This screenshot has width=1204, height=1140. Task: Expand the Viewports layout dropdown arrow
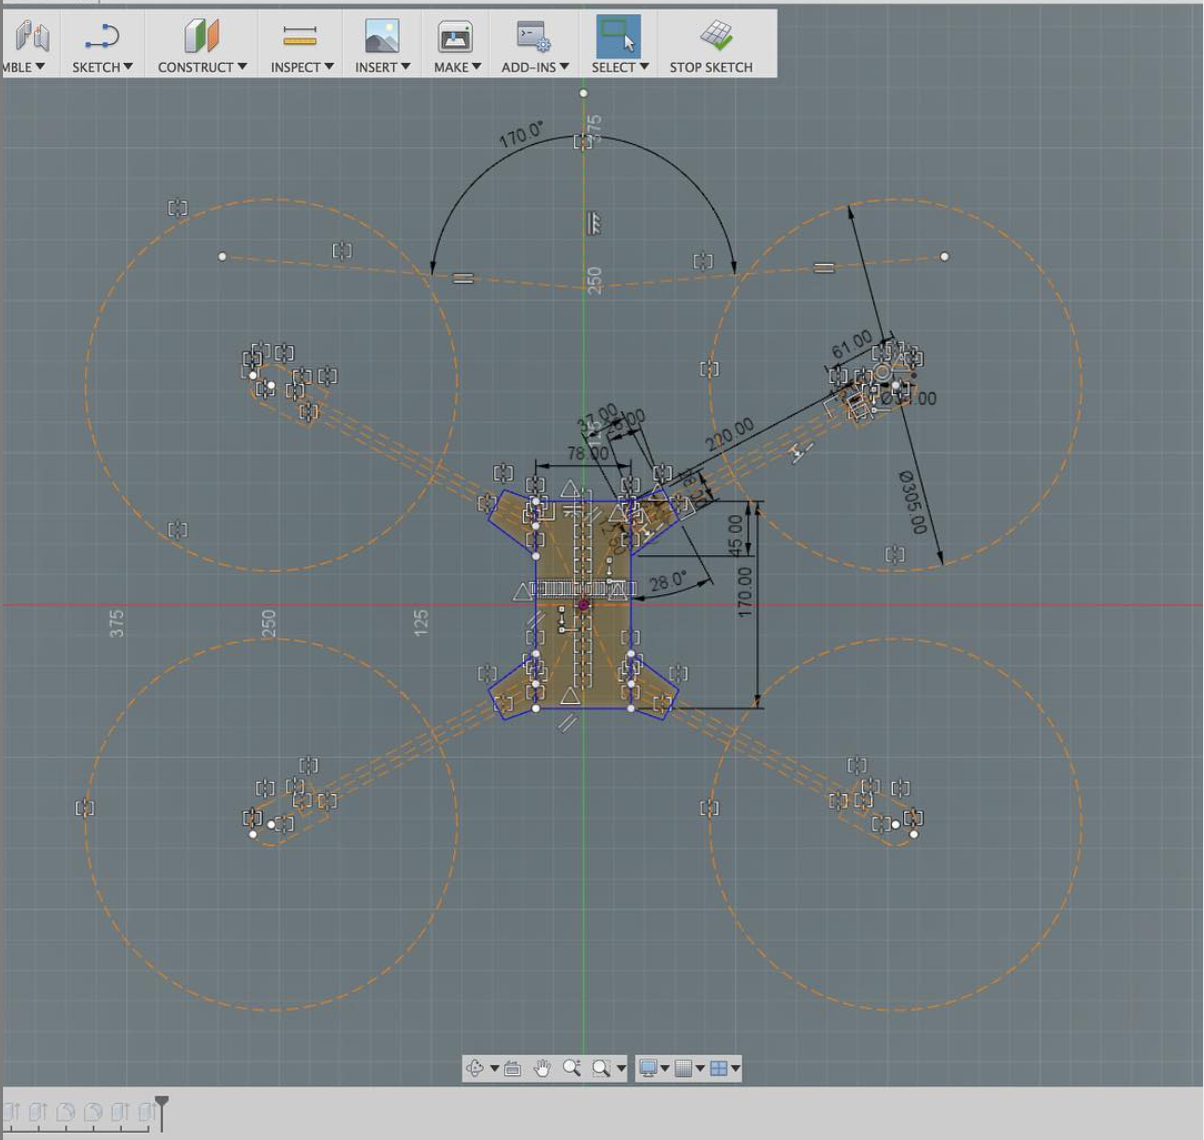tap(736, 1069)
